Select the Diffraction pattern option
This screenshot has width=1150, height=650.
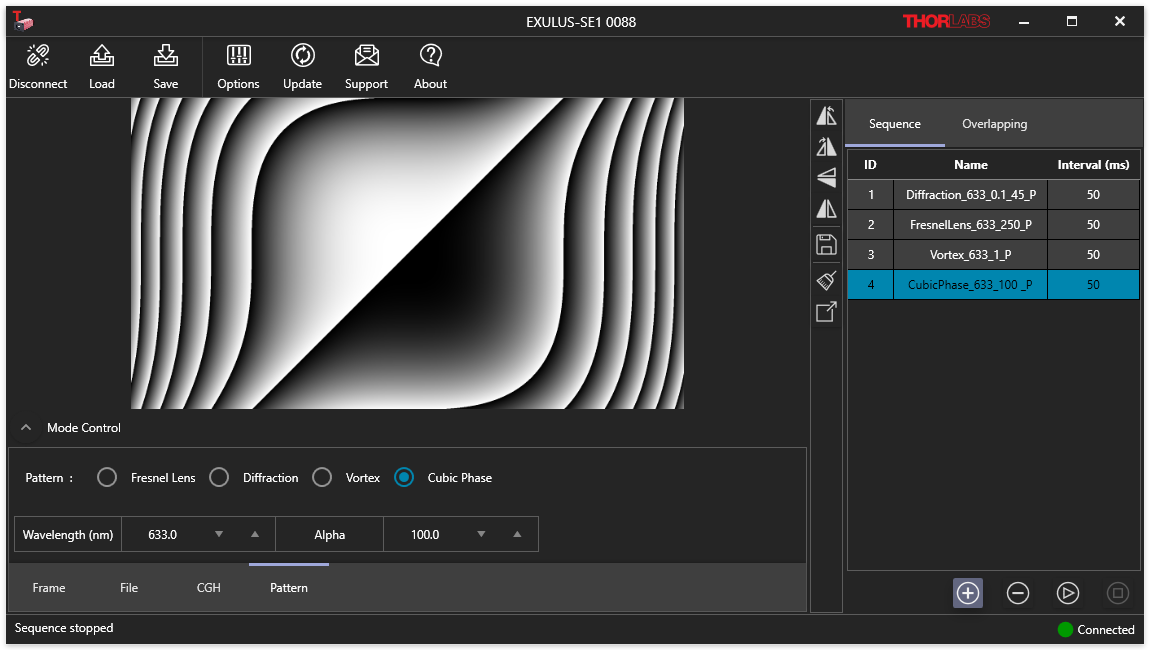click(x=219, y=478)
